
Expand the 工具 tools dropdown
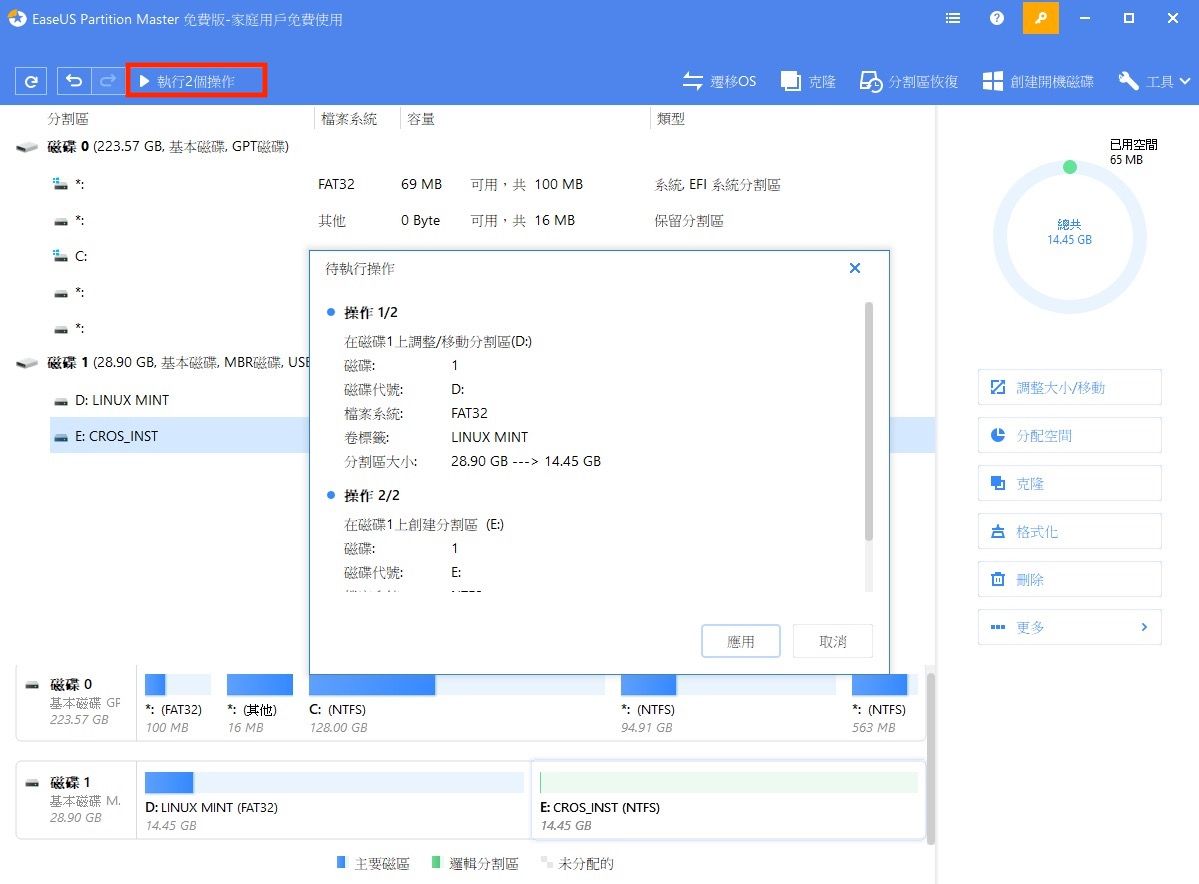coord(1153,81)
